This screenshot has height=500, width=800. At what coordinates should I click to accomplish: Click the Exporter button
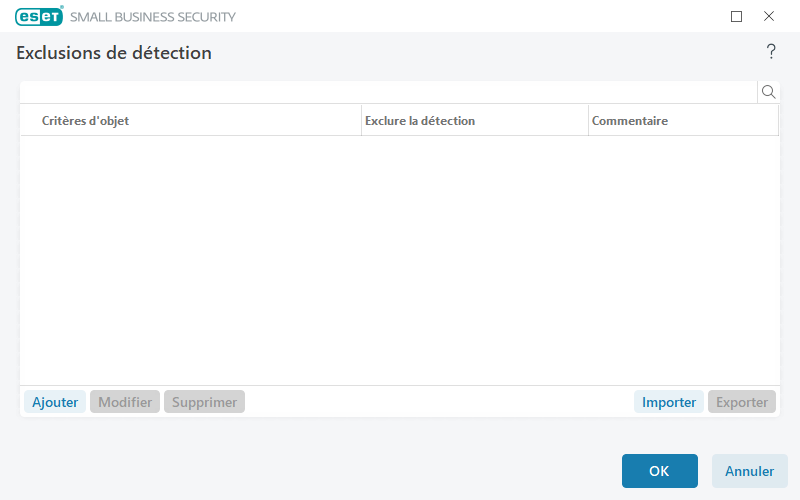pyautogui.click(x=742, y=402)
